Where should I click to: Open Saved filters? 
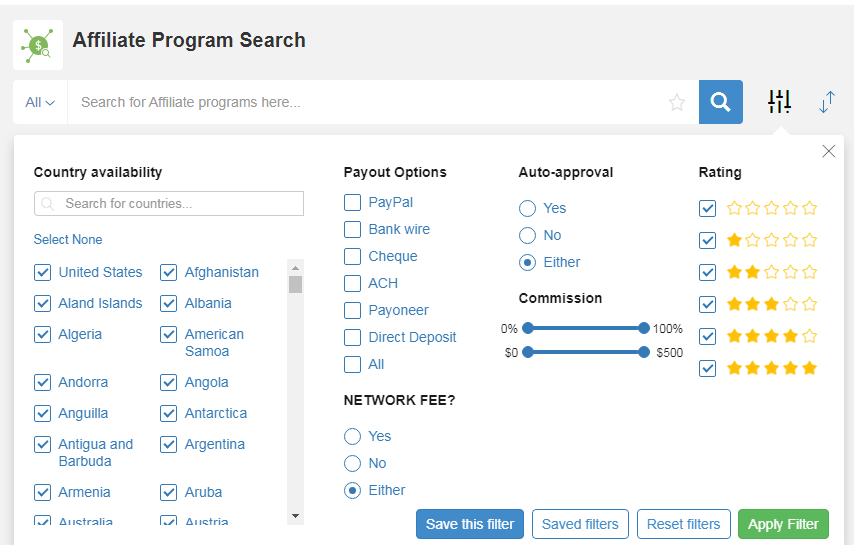click(x=580, y=524)
